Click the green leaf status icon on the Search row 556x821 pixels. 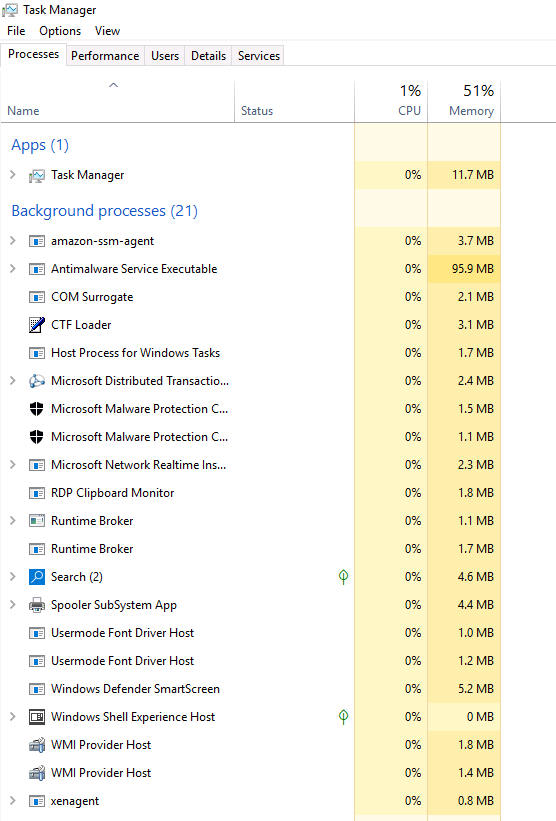tap(343, 577)
